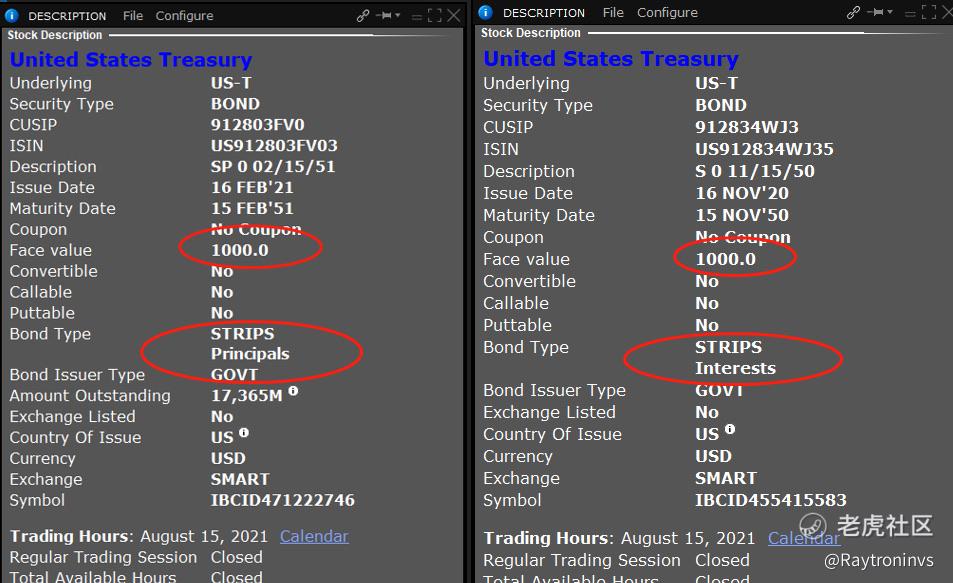Click the United States Treasury heading in left window

click(x=131, y=60)
